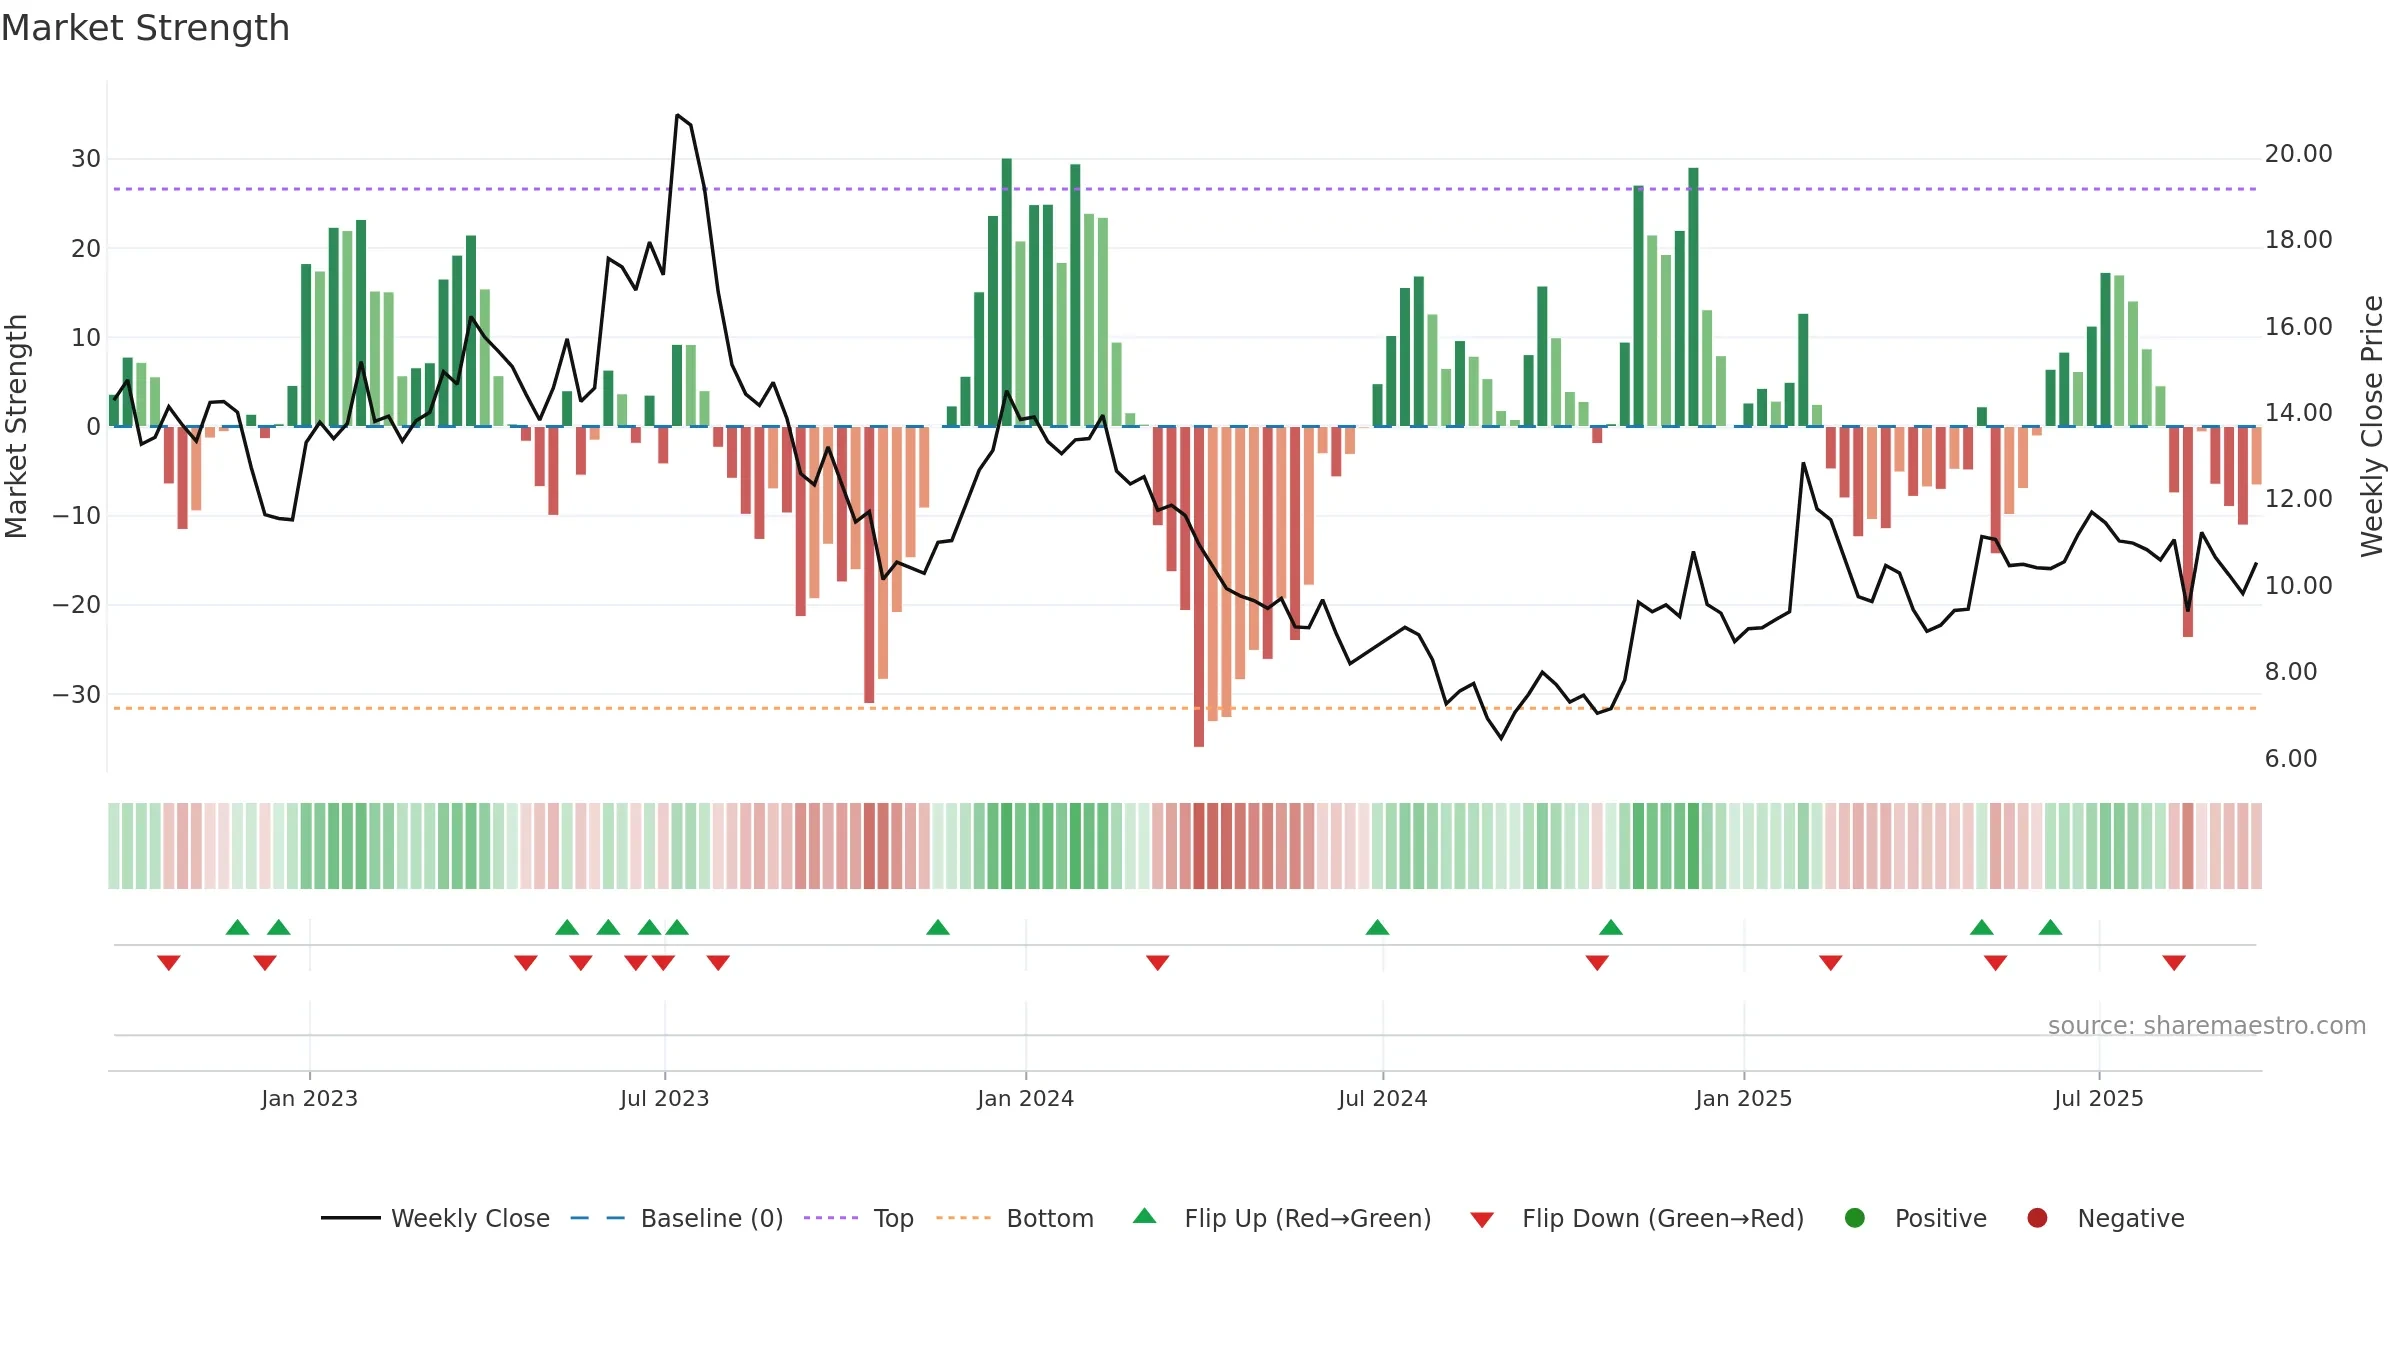Click the −10 strength axis tick
Screen dimensions: 2400x1350
pos(77,516)
